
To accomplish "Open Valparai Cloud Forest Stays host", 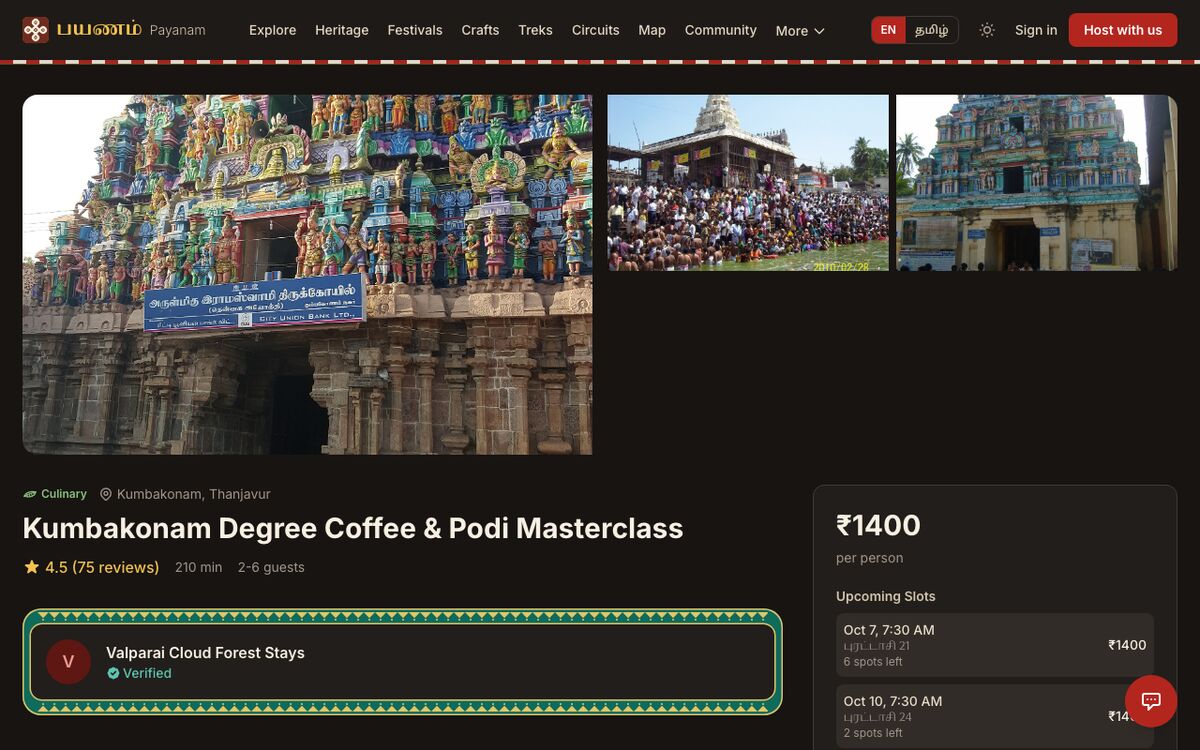I will pos(205,652).
